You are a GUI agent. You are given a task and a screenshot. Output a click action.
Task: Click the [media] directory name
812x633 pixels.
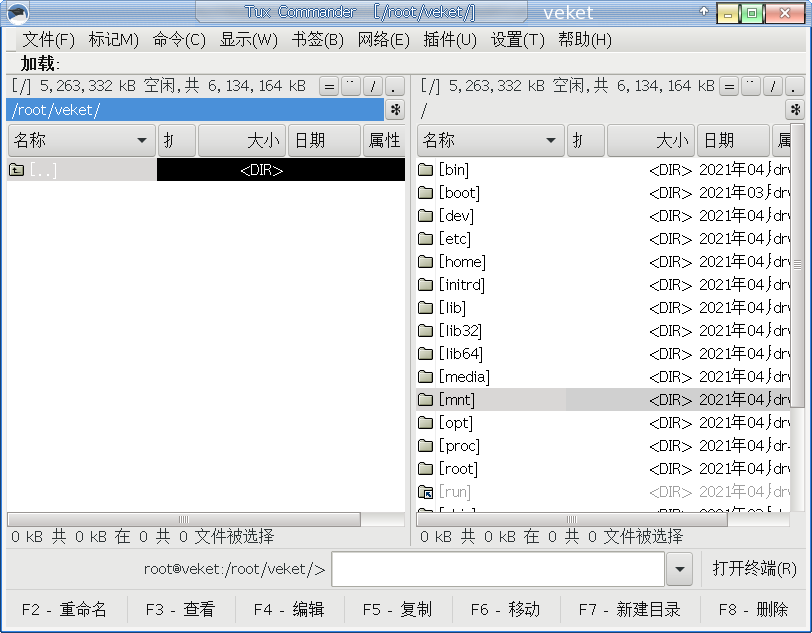pyautogui.click(x=464, y=377)
